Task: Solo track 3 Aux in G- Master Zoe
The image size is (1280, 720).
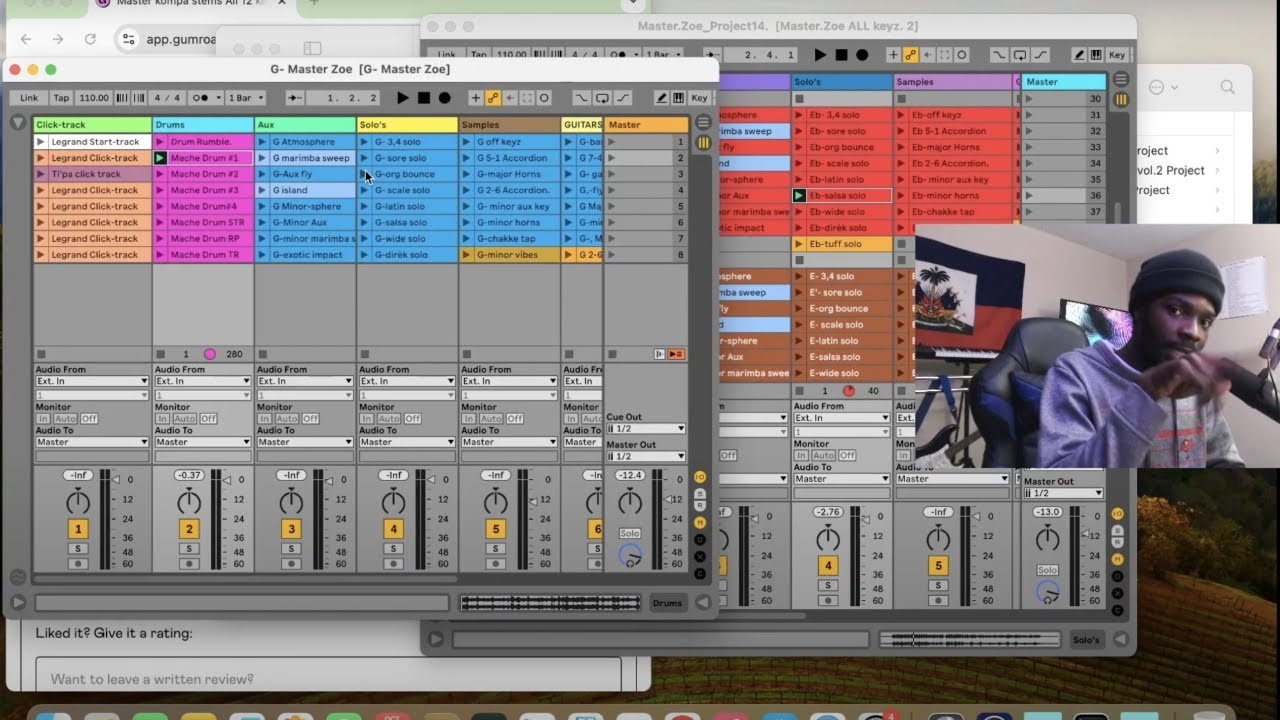Action: (291, 548)
